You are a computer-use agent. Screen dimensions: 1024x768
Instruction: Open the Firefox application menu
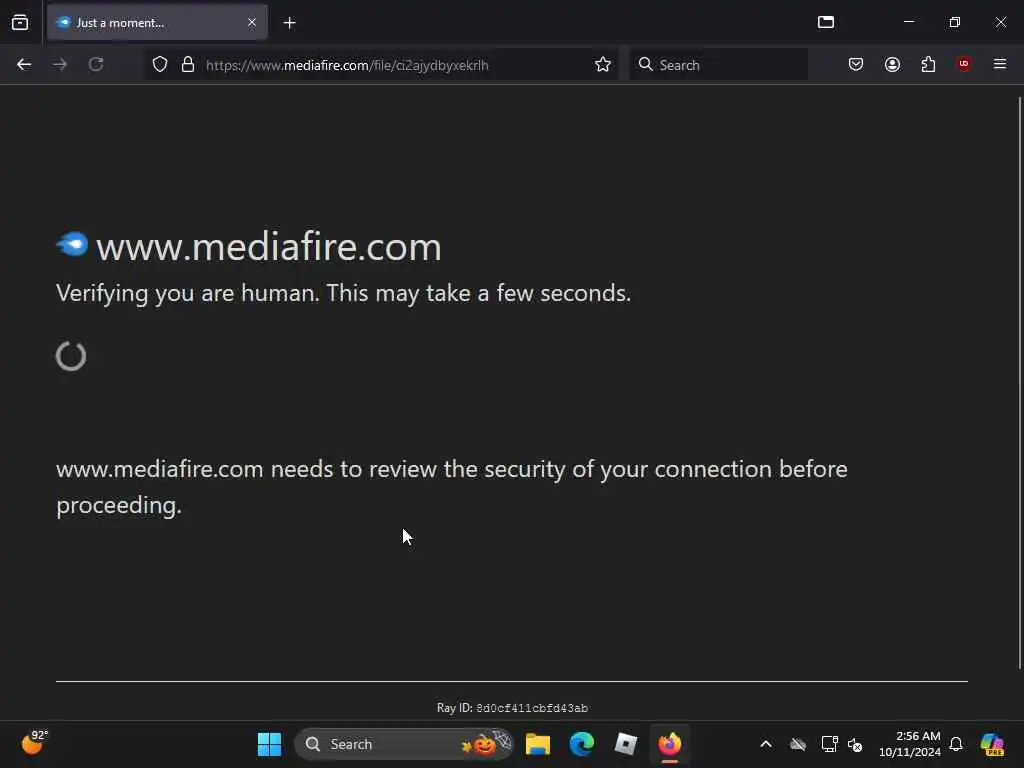(x=1000, y=64)
